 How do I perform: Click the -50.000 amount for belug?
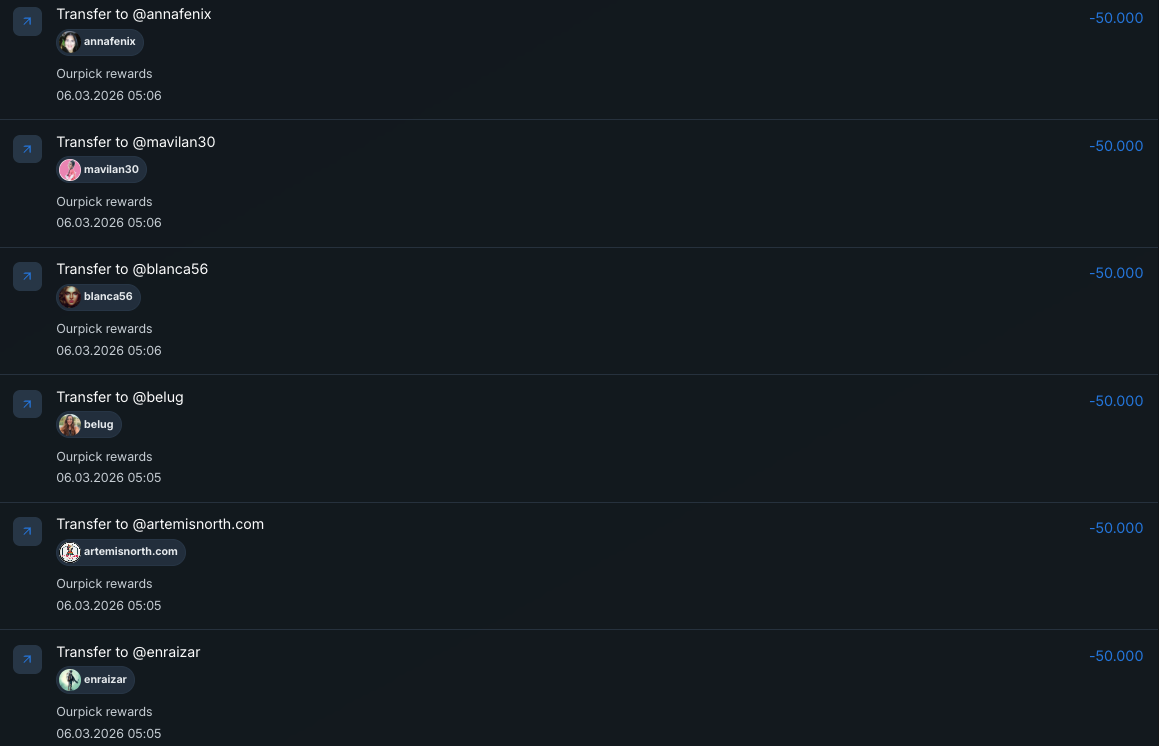(1116, 401)
